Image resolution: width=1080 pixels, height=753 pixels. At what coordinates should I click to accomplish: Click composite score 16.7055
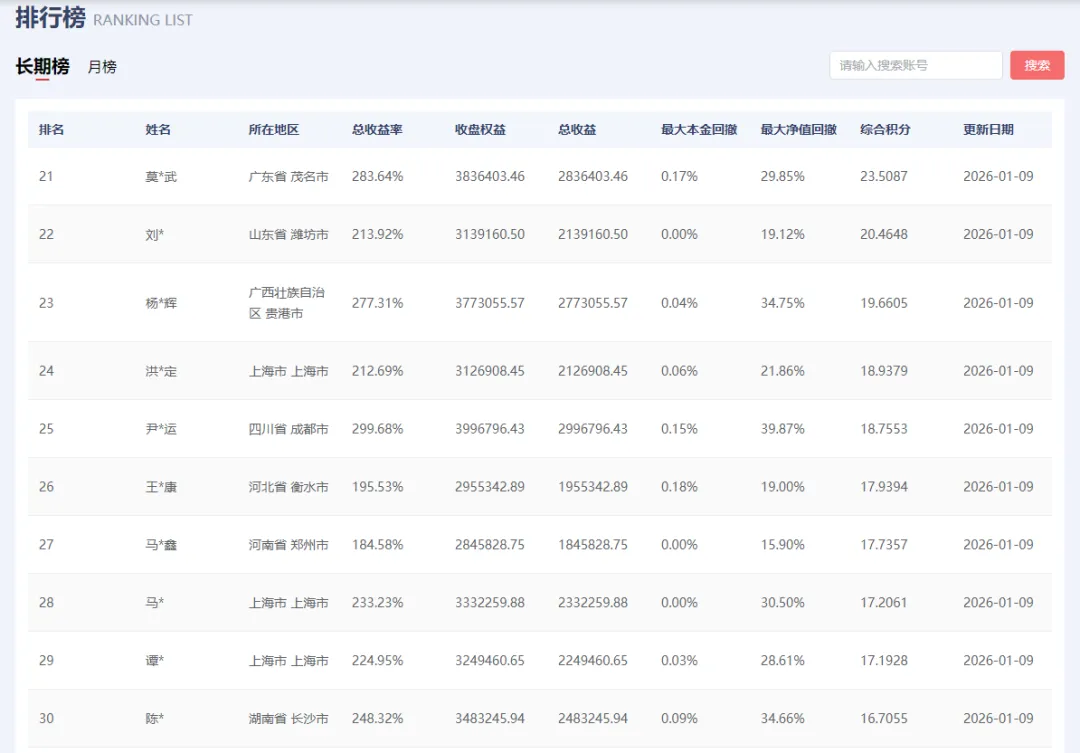point(884,719)
